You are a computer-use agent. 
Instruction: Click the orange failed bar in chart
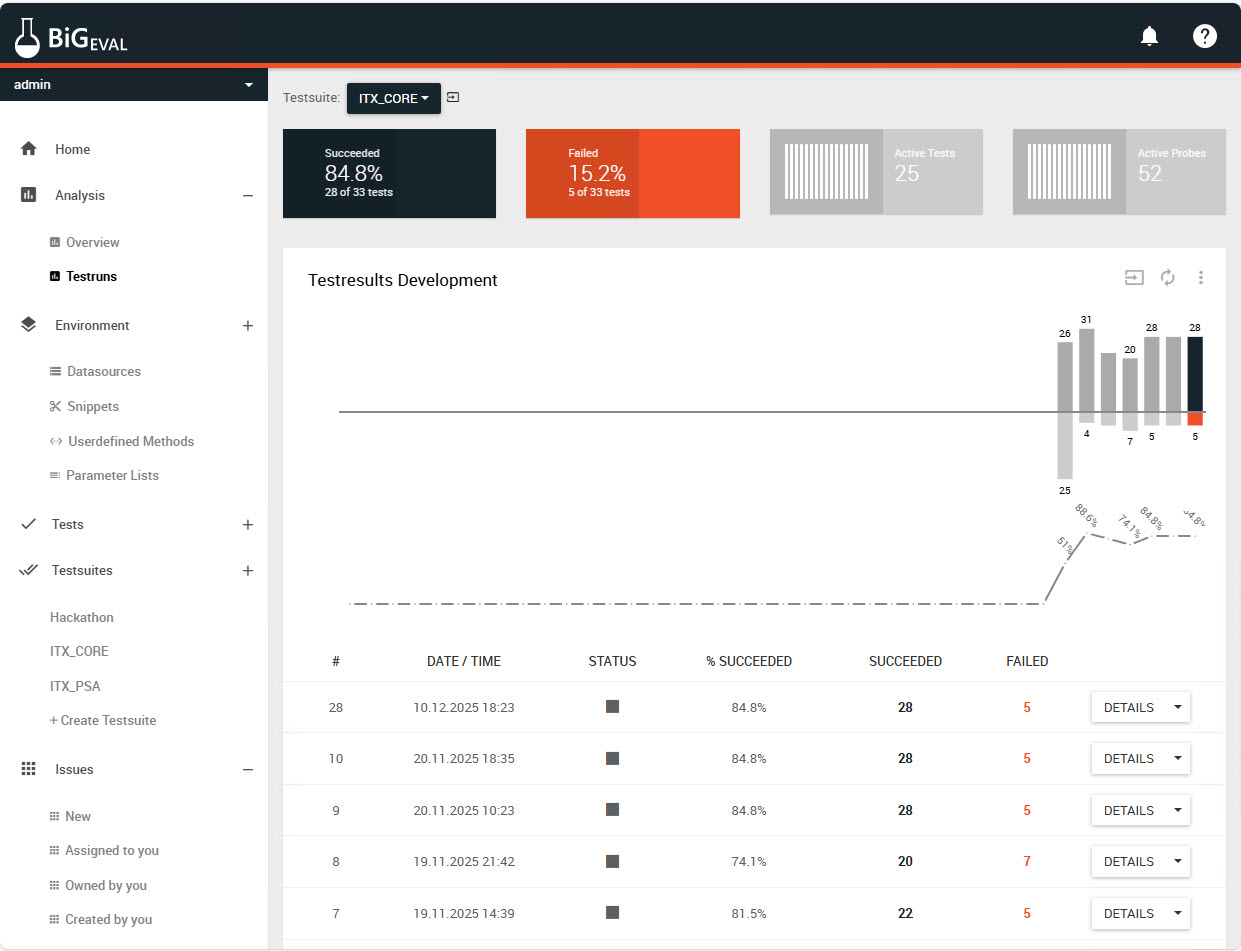1195,419
